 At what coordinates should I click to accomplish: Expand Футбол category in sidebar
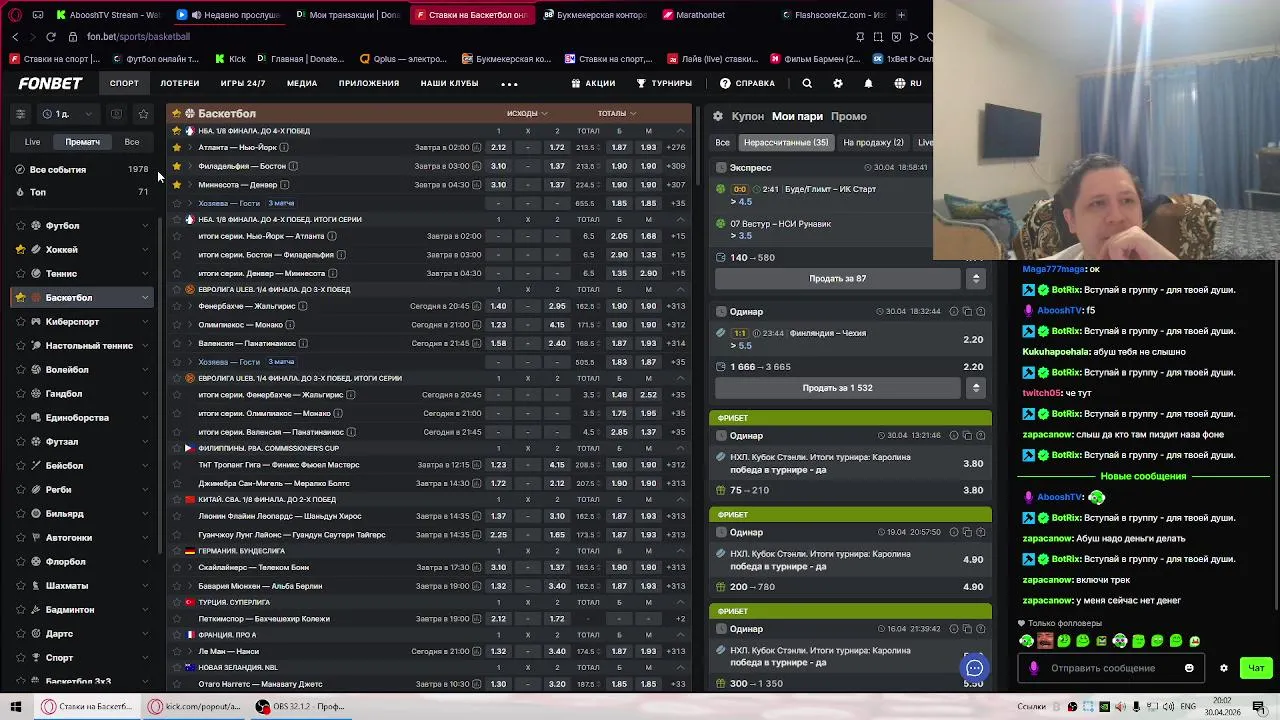coord(145,226)
